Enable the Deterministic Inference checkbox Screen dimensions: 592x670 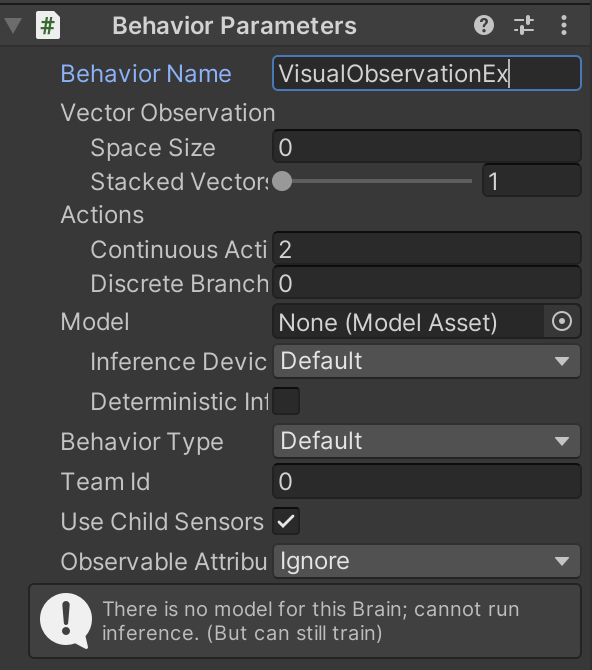pyautogui.click(x=286, y=401)
